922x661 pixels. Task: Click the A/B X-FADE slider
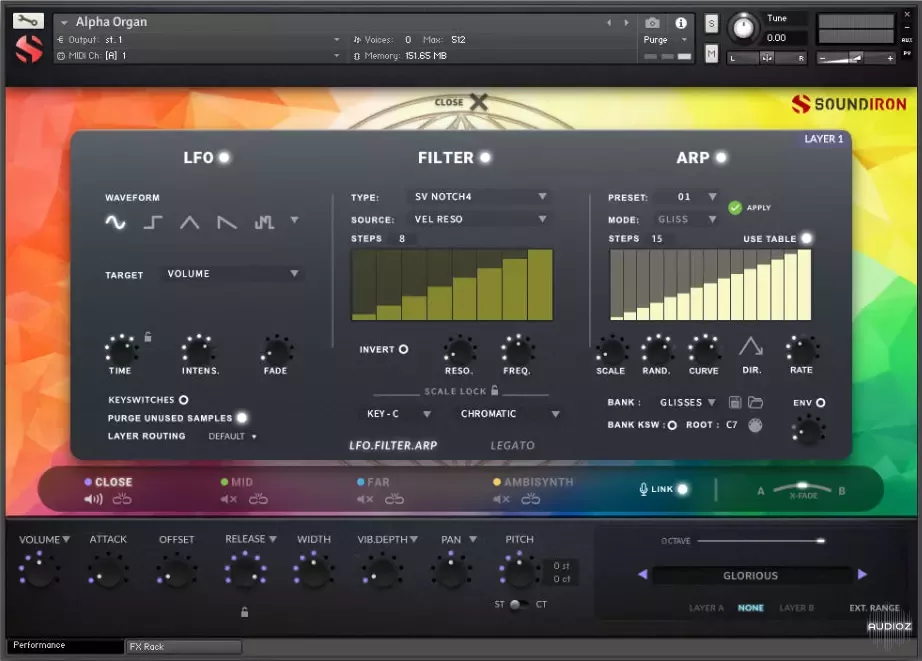tap(801, 488)
